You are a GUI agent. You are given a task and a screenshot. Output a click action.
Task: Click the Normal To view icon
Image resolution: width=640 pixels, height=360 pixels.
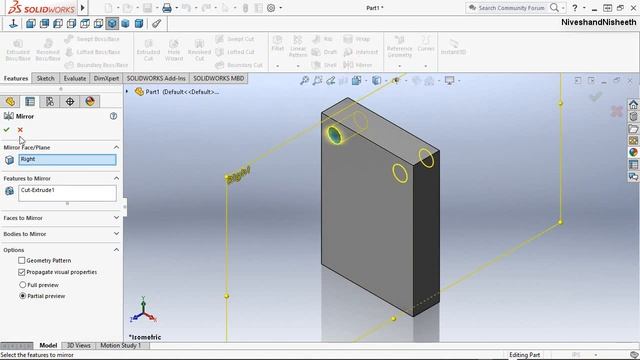[x=13, y=24]
